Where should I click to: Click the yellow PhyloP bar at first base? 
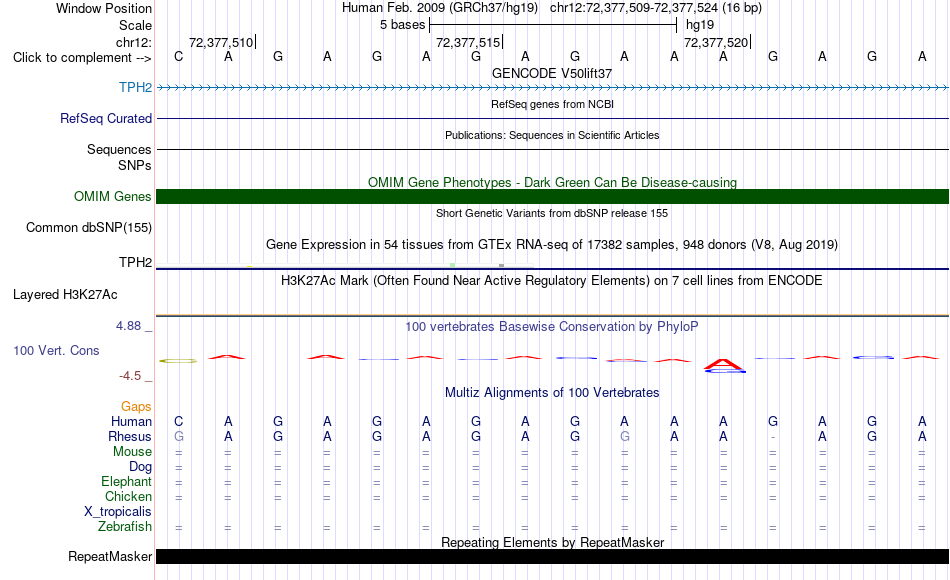[178, 361]
